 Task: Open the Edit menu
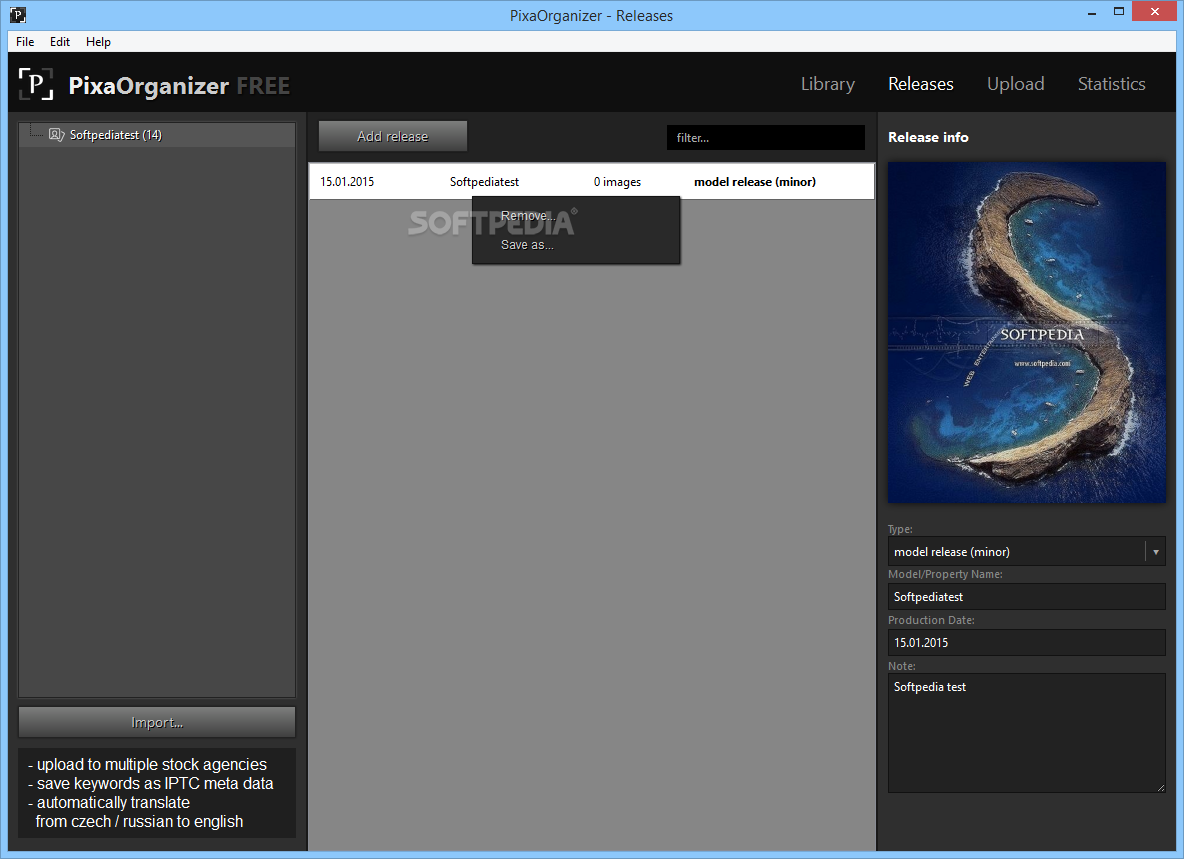pos(60,42)
